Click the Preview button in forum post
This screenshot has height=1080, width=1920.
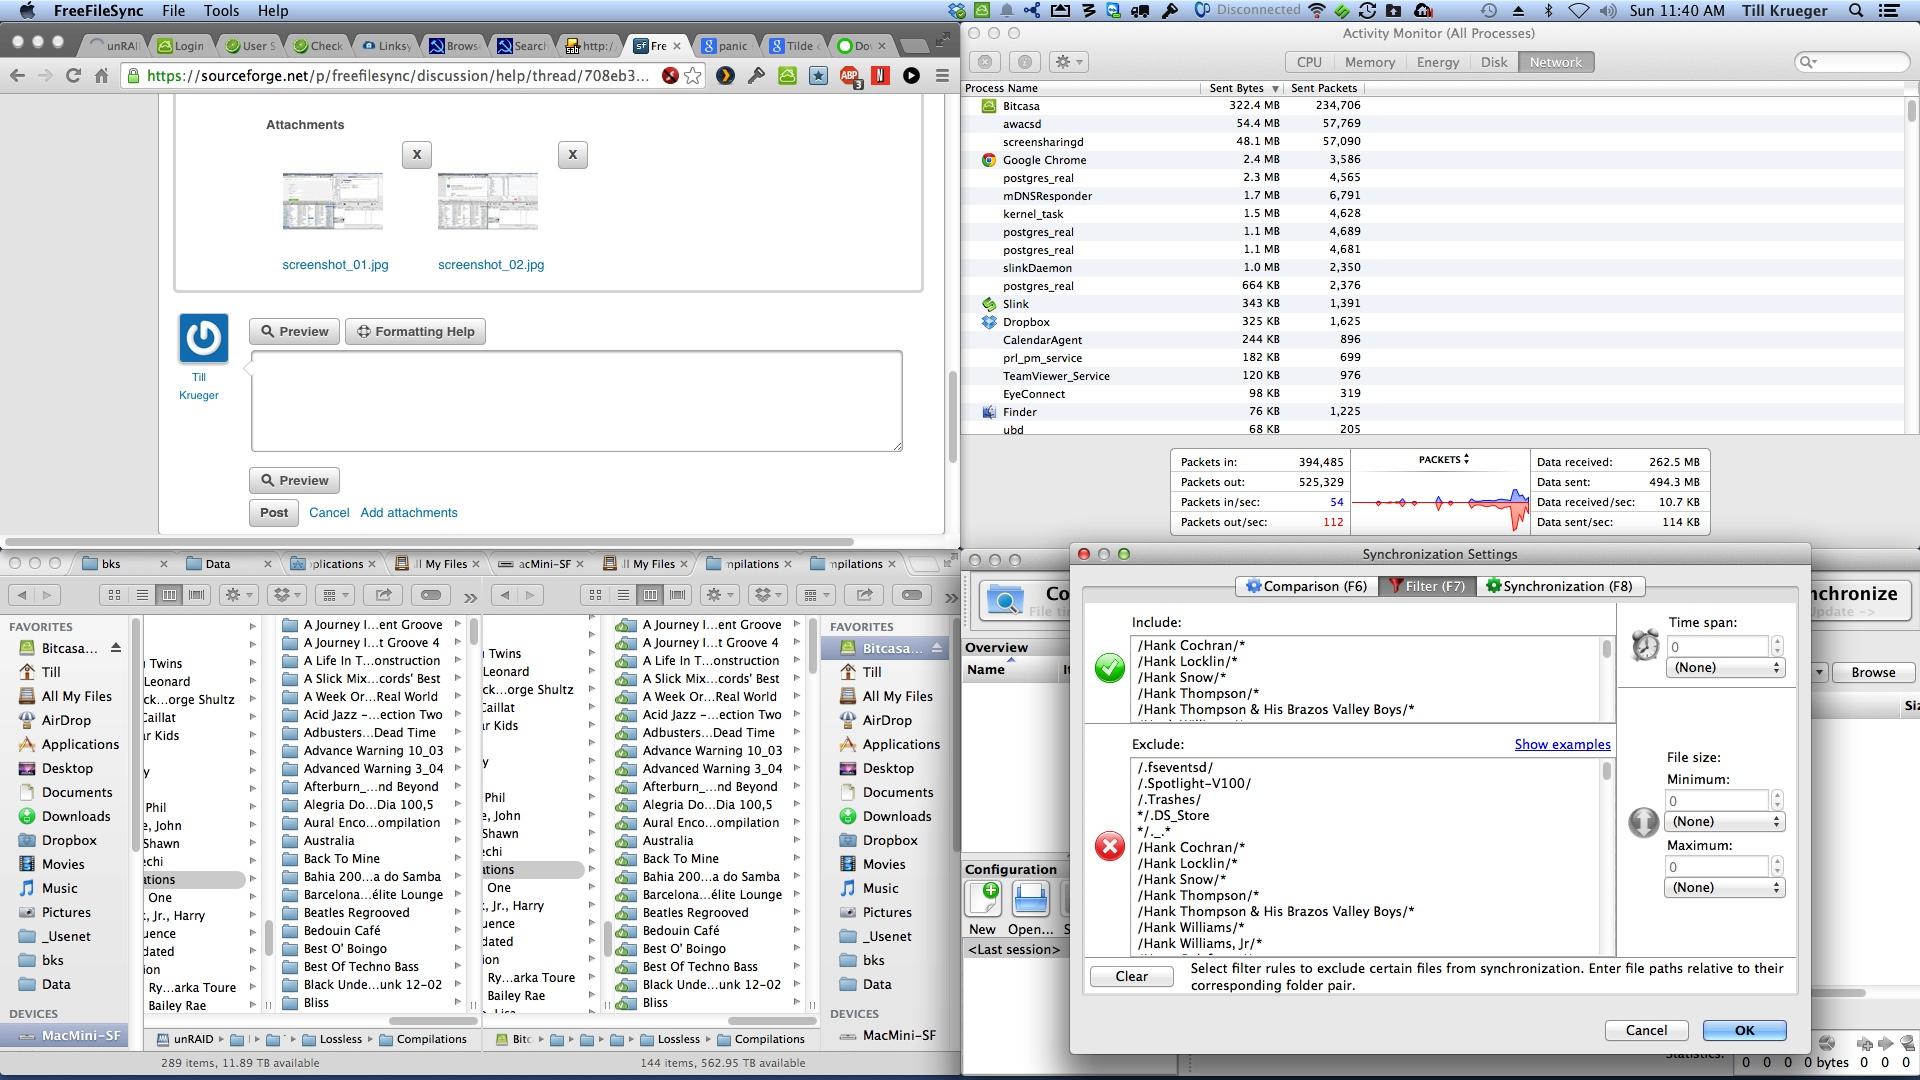(x=295, y=331)
